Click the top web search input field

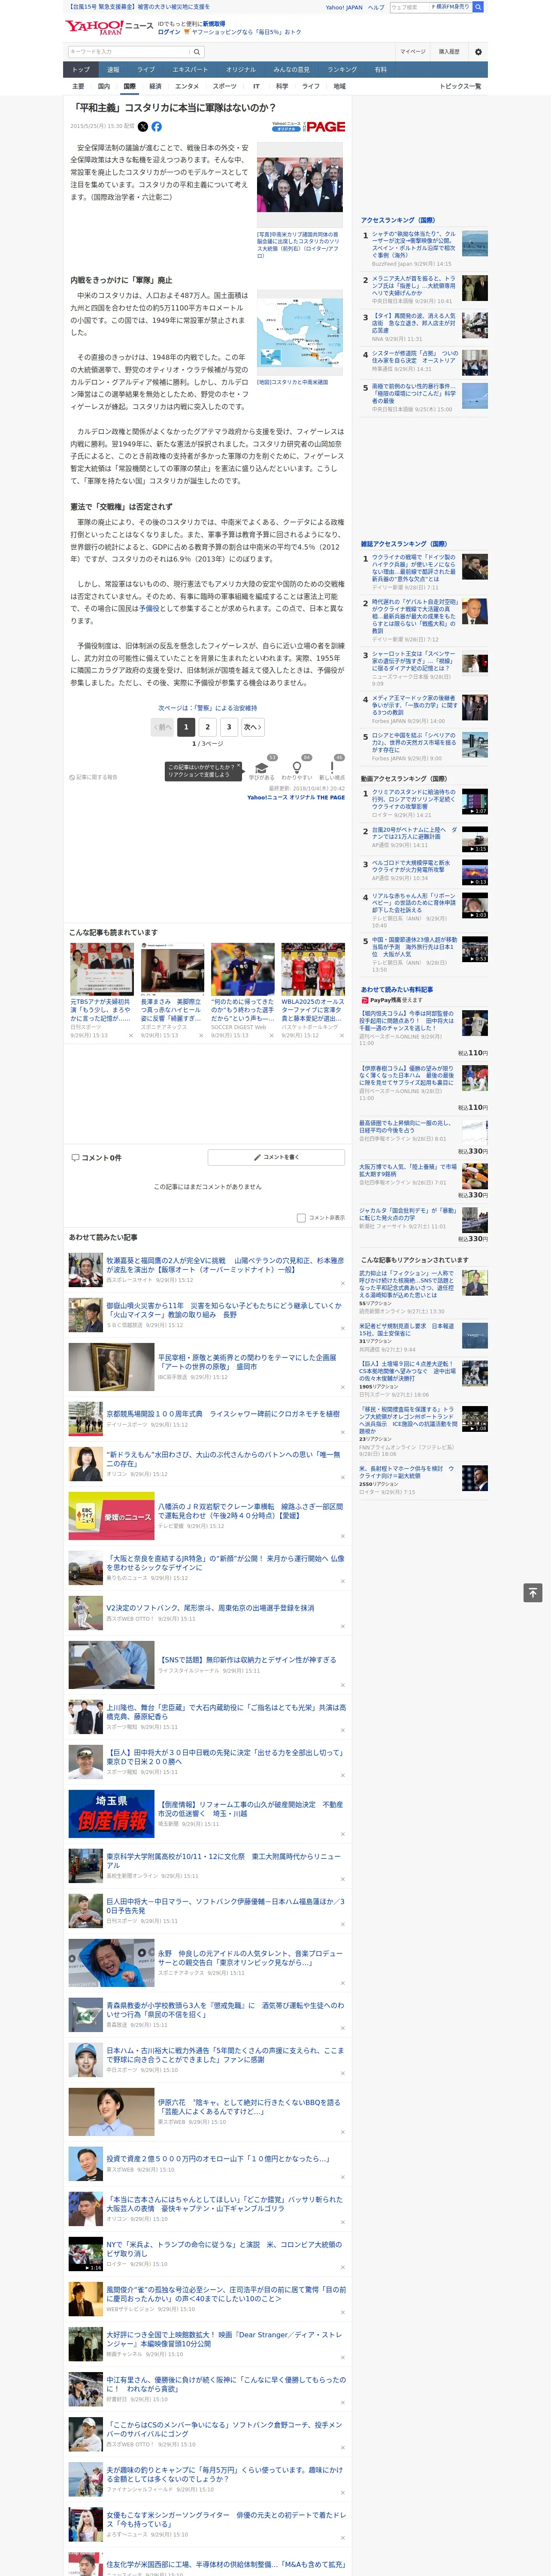409,7
